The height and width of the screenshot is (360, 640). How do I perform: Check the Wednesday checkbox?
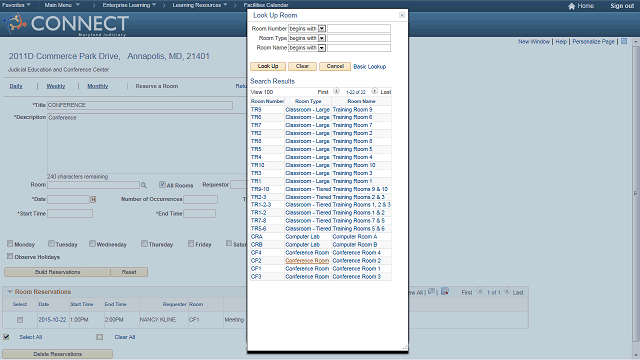coord(92,244)
